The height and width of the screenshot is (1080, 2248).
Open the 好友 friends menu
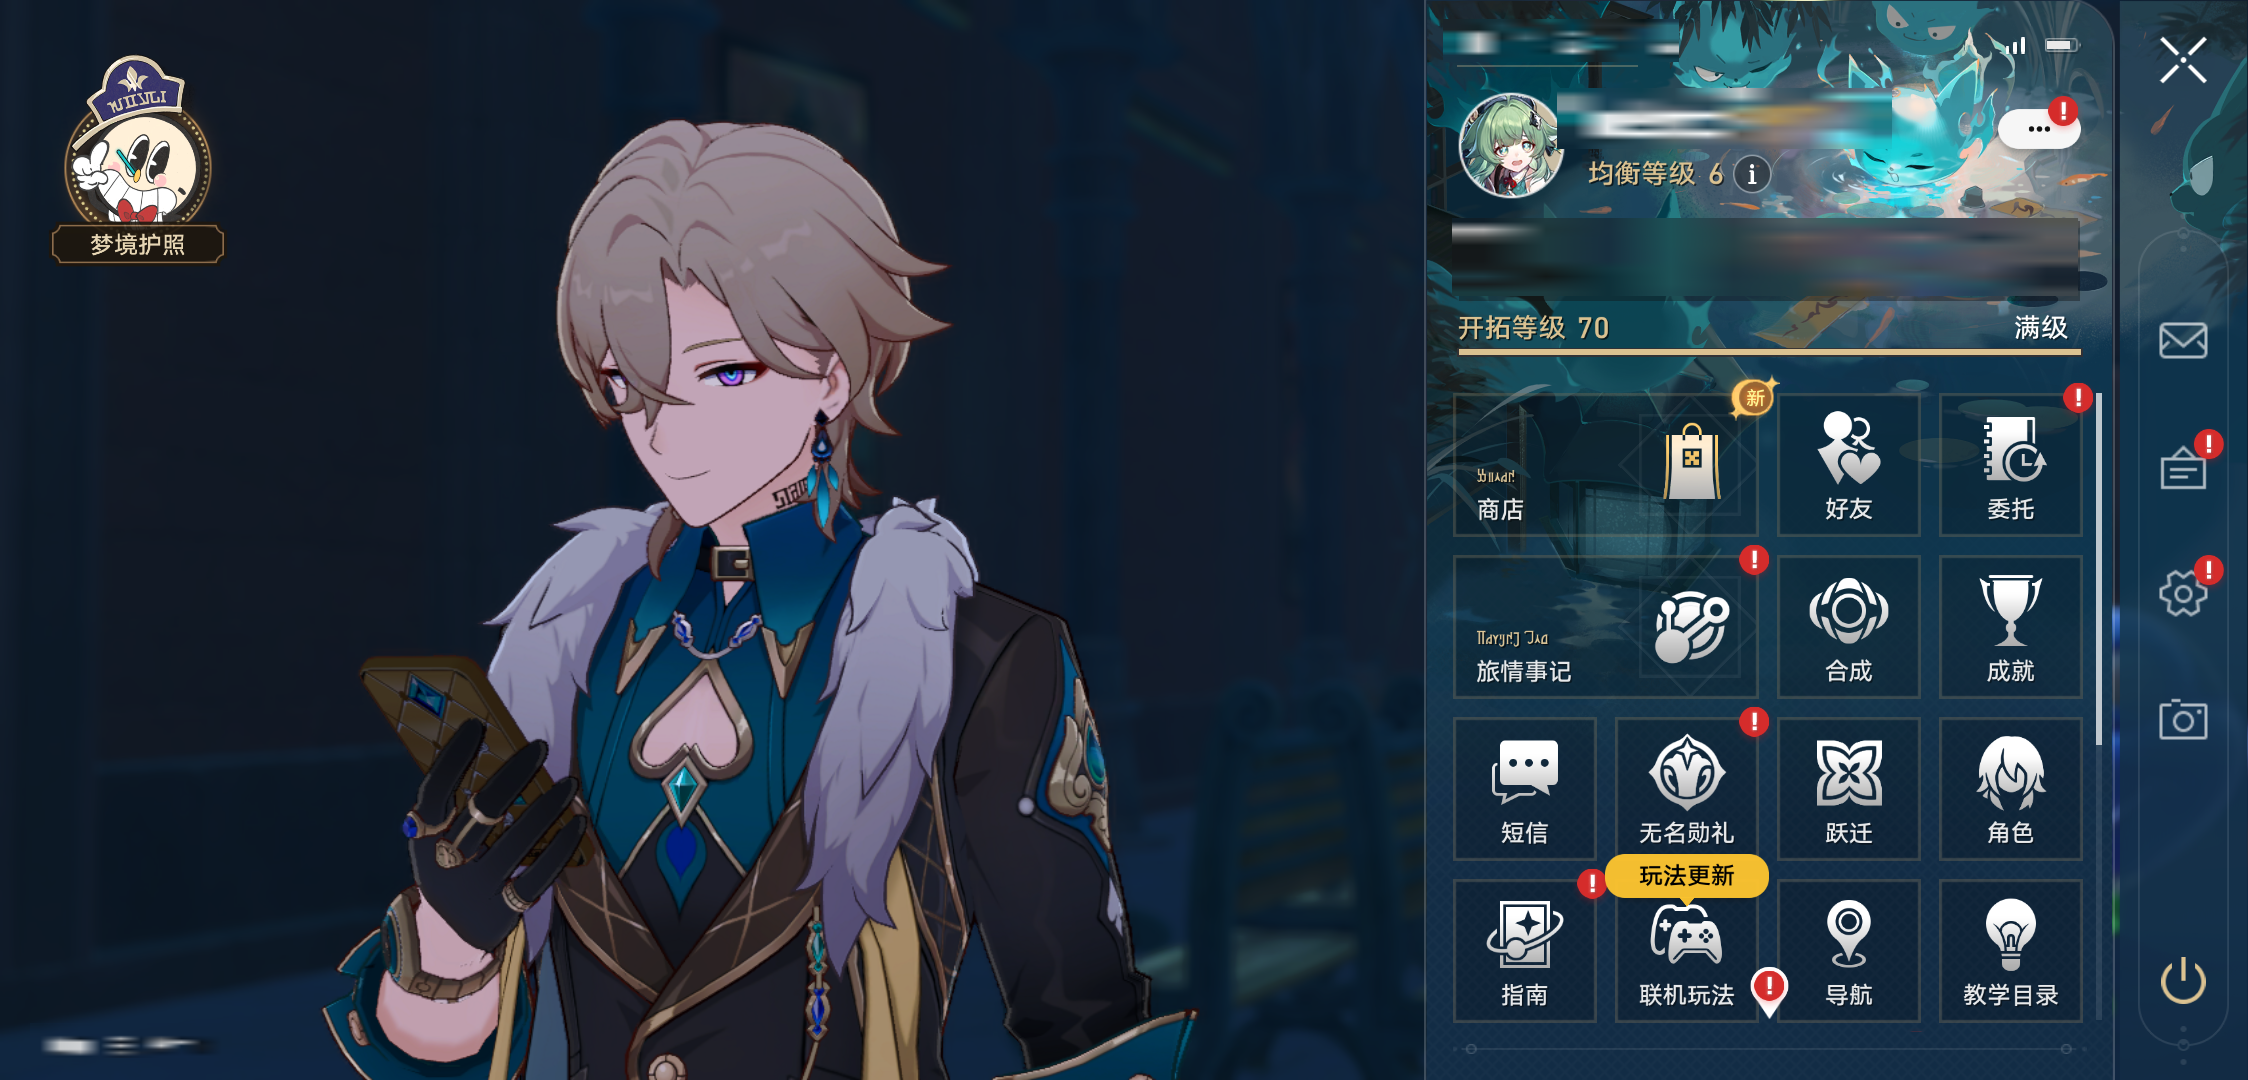tap(1848, 465)
